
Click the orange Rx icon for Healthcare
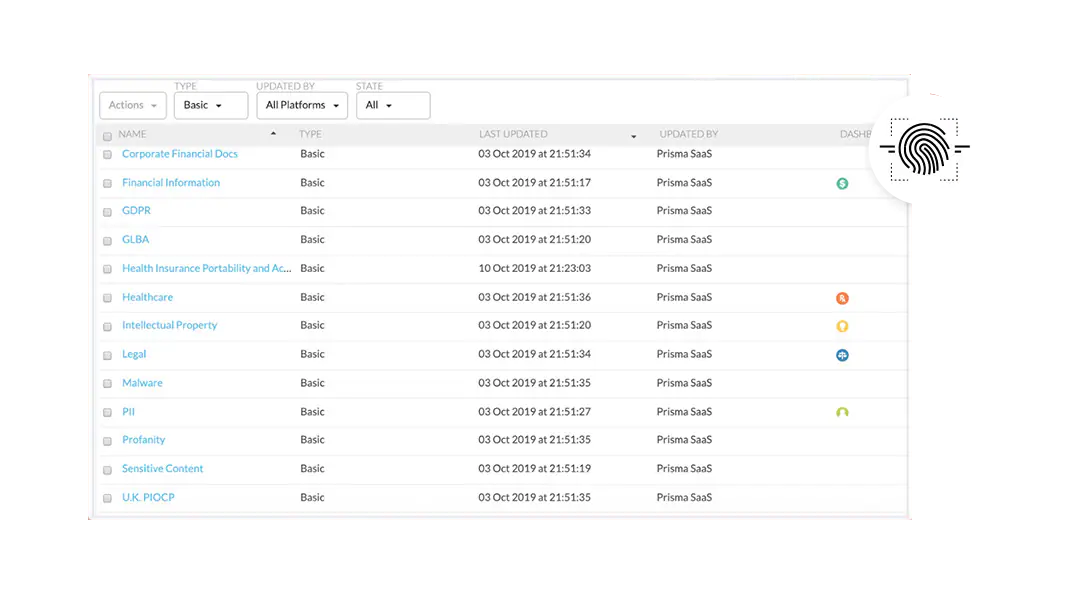click(842, 298)
